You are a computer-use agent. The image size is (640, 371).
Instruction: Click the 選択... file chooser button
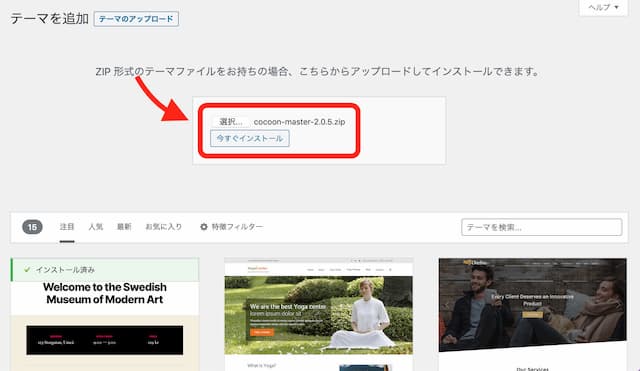click(231, 122)
